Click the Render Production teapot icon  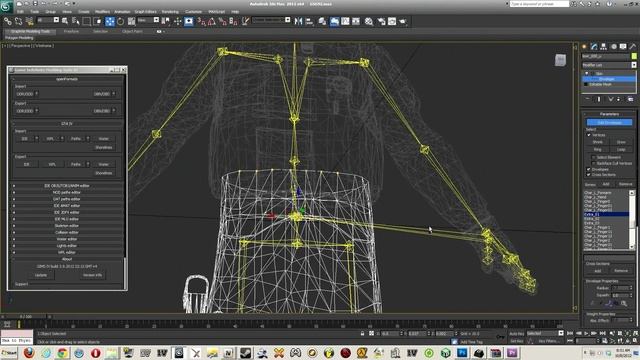tap(403, 21)
